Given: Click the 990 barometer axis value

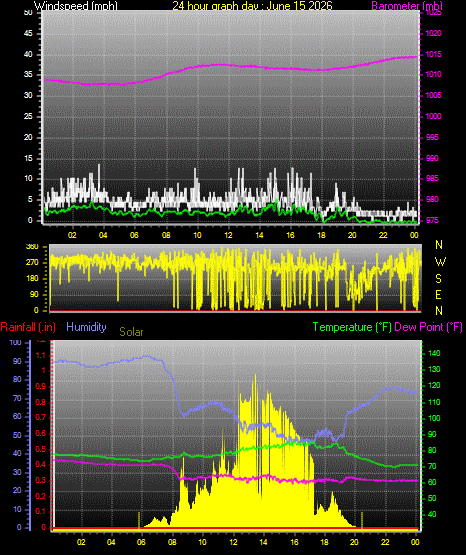Looking at the screenshot, I should click(432, 158).
